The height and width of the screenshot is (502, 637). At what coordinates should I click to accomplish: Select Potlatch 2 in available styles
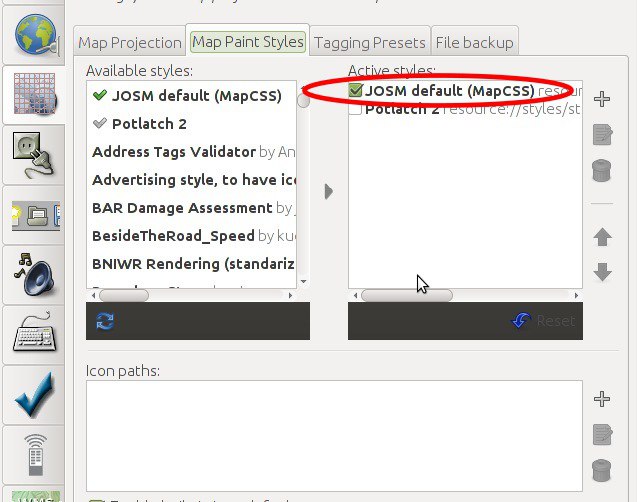pos(191,124)
